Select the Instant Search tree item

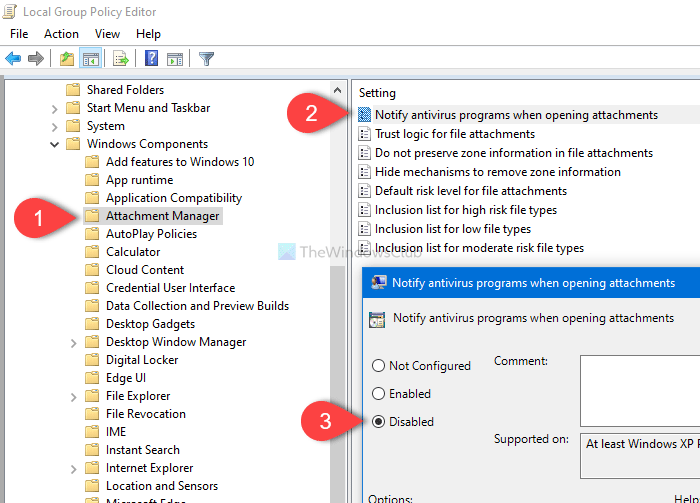[142, 449]
